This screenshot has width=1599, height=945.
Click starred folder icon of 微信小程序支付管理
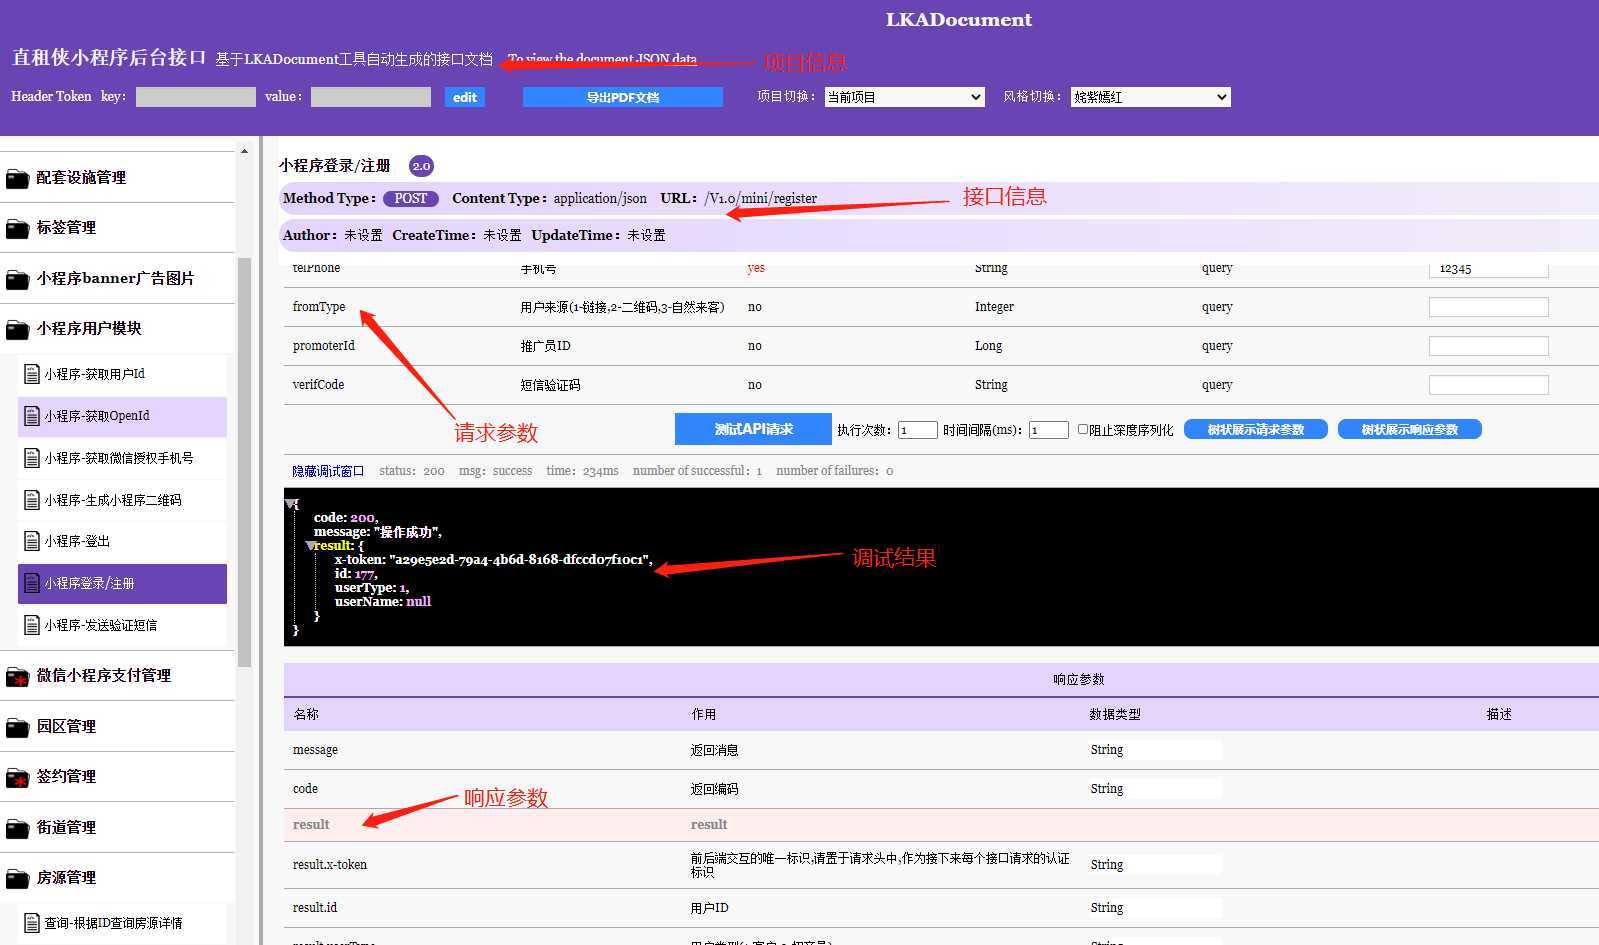pyautogui.click(x=17, y=677)
